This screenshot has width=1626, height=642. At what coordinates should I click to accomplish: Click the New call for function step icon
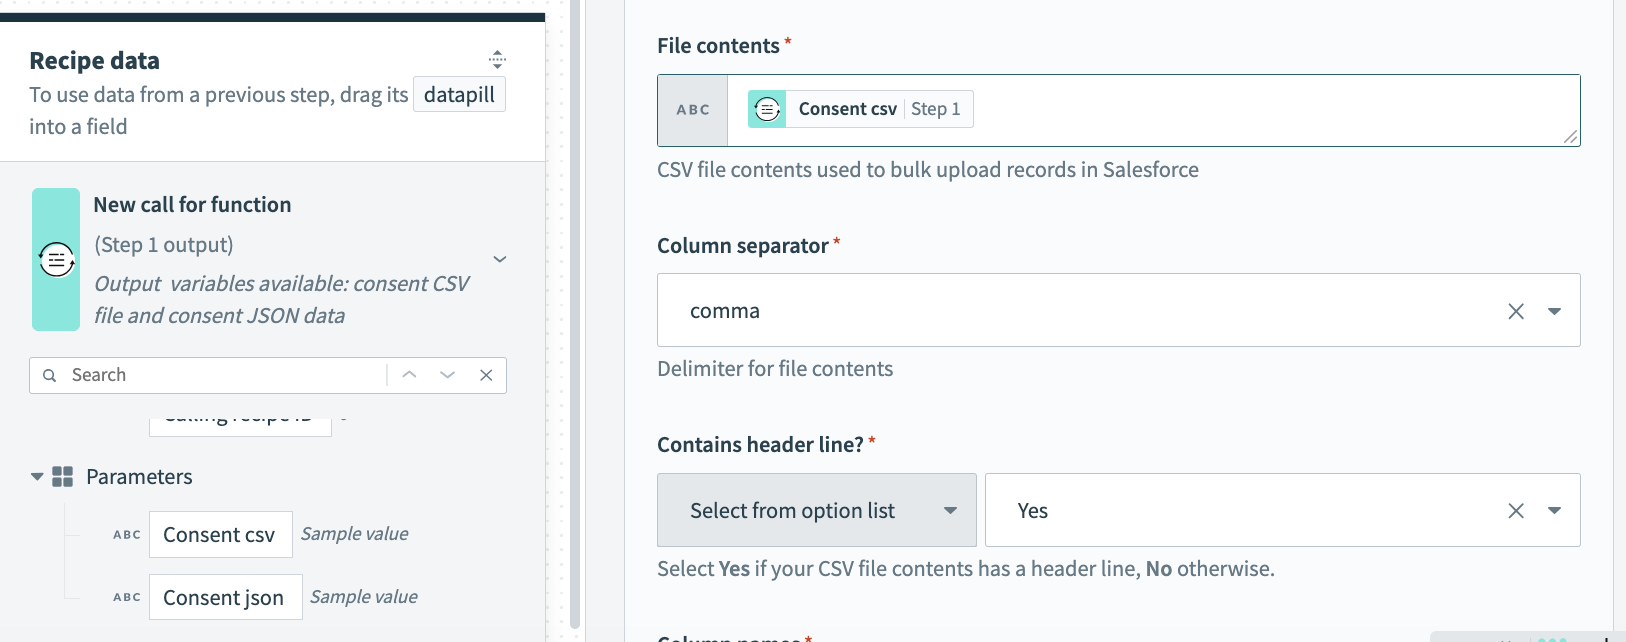[56, 260]
